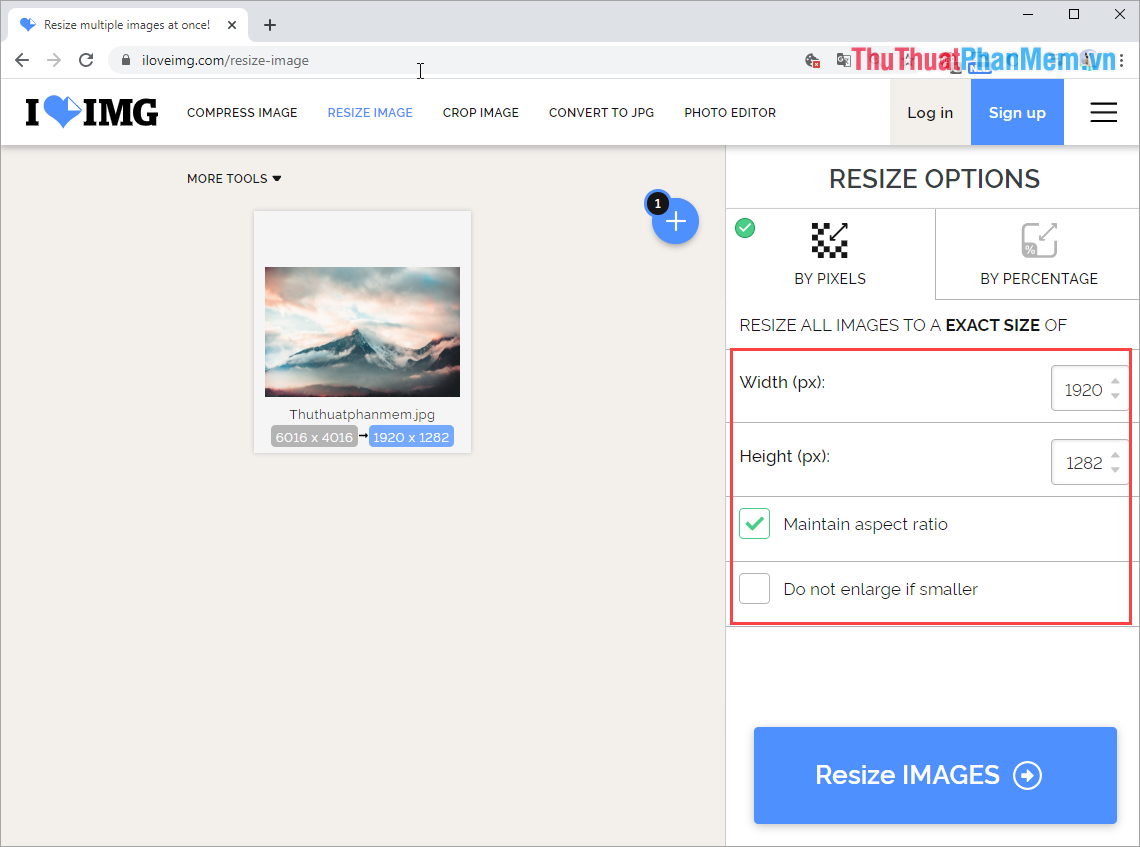Image resolution: width=1140 pixels, height=847 pixels.
Task: Open the CROP IMAGE menu item
Action: (480, 112)
